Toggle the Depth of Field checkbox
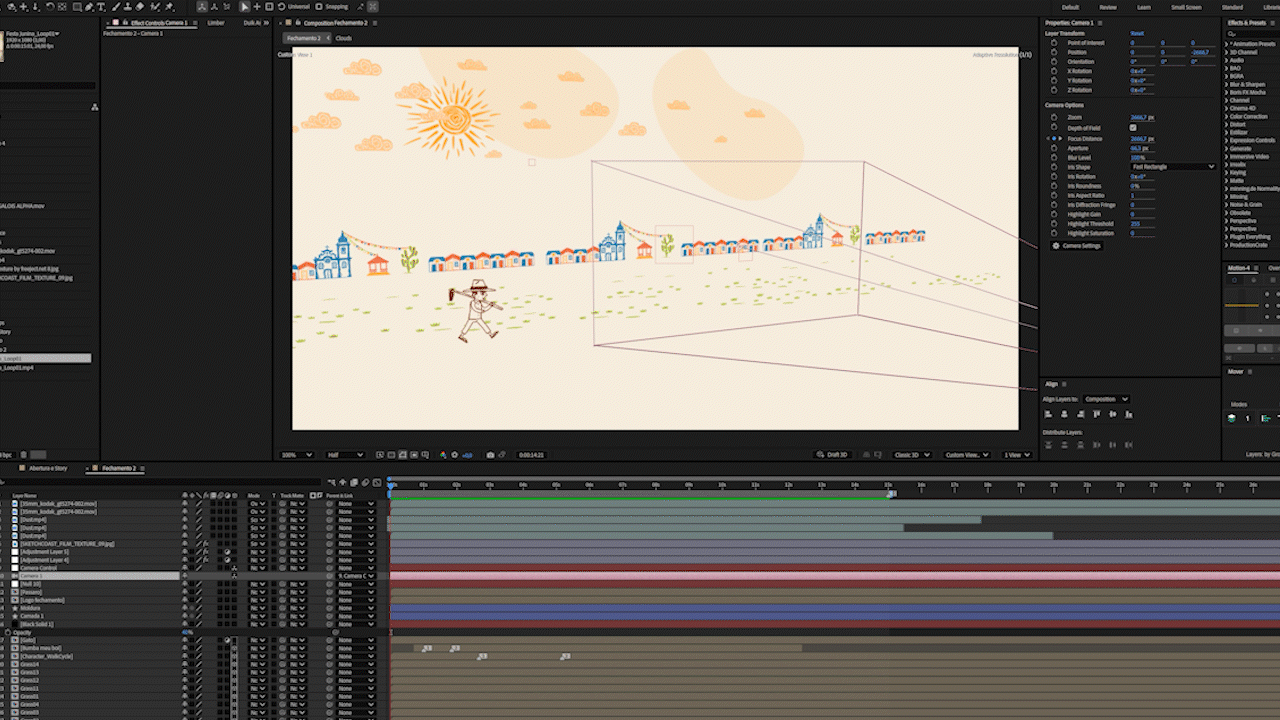The height and width of the screenshot is (720, 1280). (x=1133, y=128)
